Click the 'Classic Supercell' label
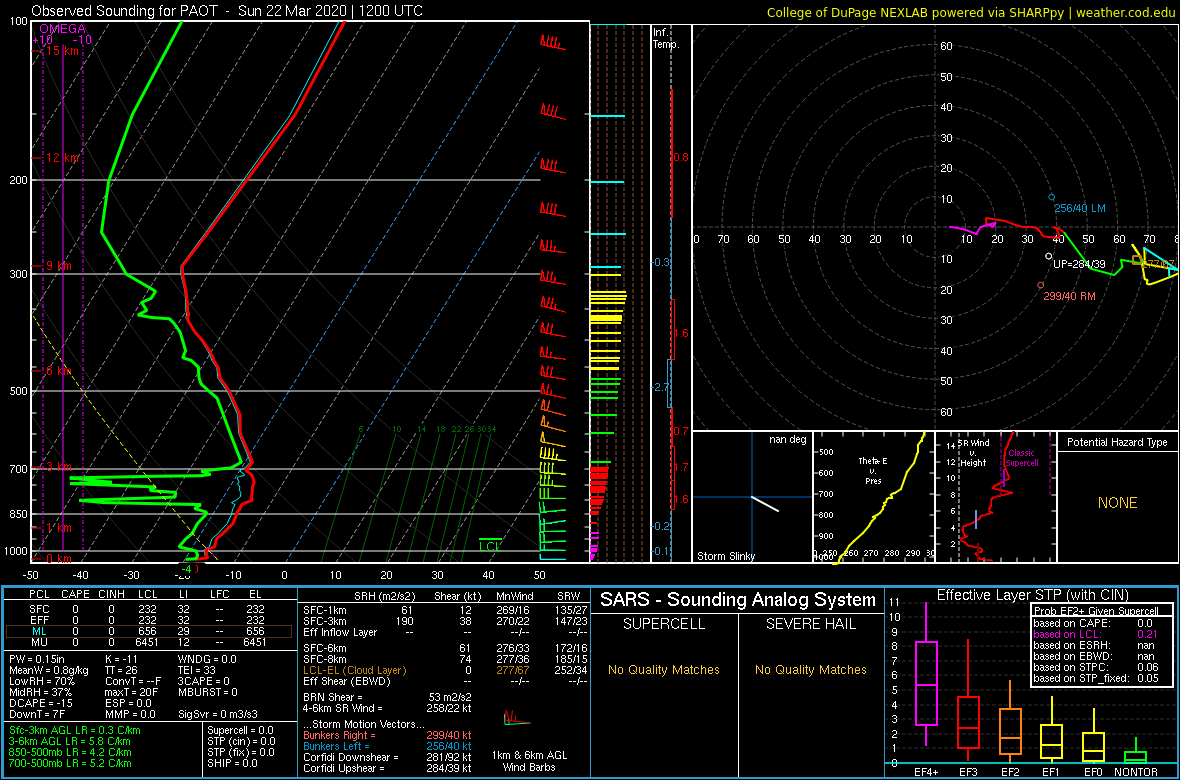The height and width of the screenshot is (780, 1180). (x=1022, y=458)
